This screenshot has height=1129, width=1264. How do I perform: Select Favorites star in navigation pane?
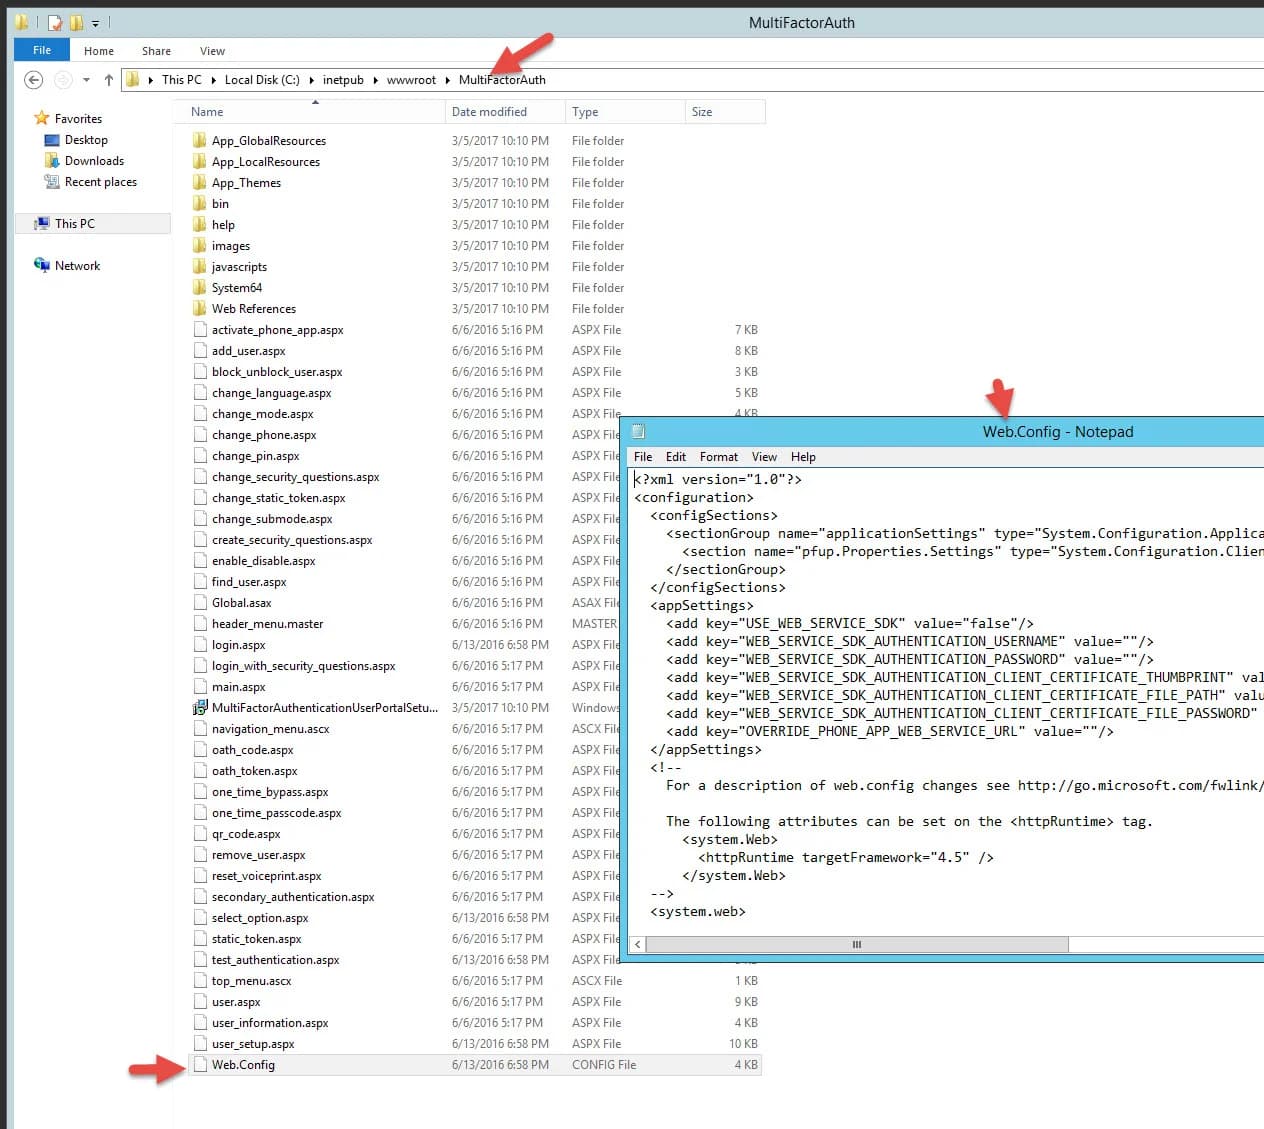[42, 118]
